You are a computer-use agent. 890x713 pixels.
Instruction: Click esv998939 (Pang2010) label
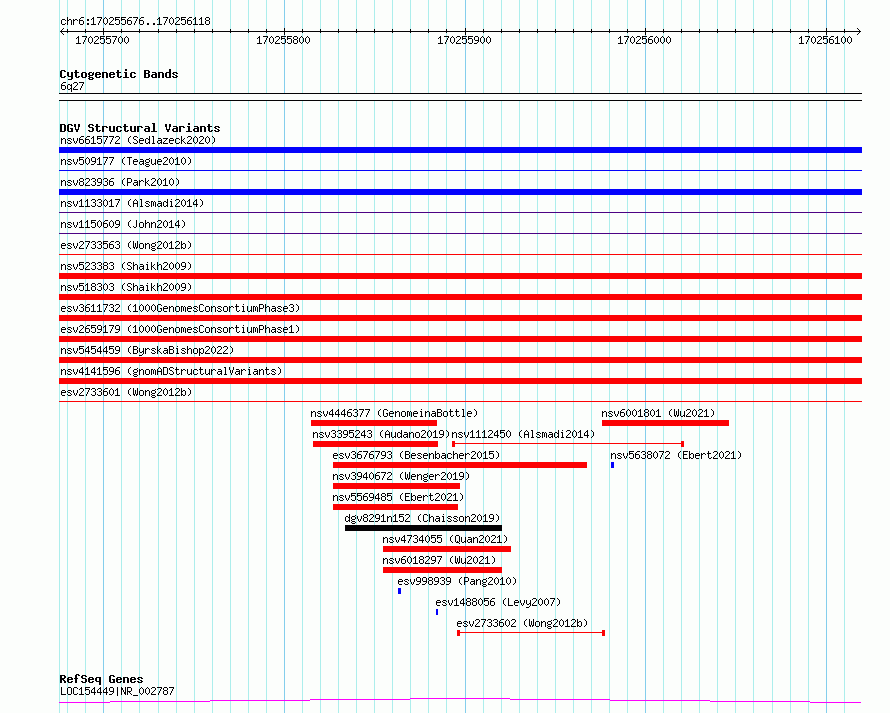tap(457, 581)
